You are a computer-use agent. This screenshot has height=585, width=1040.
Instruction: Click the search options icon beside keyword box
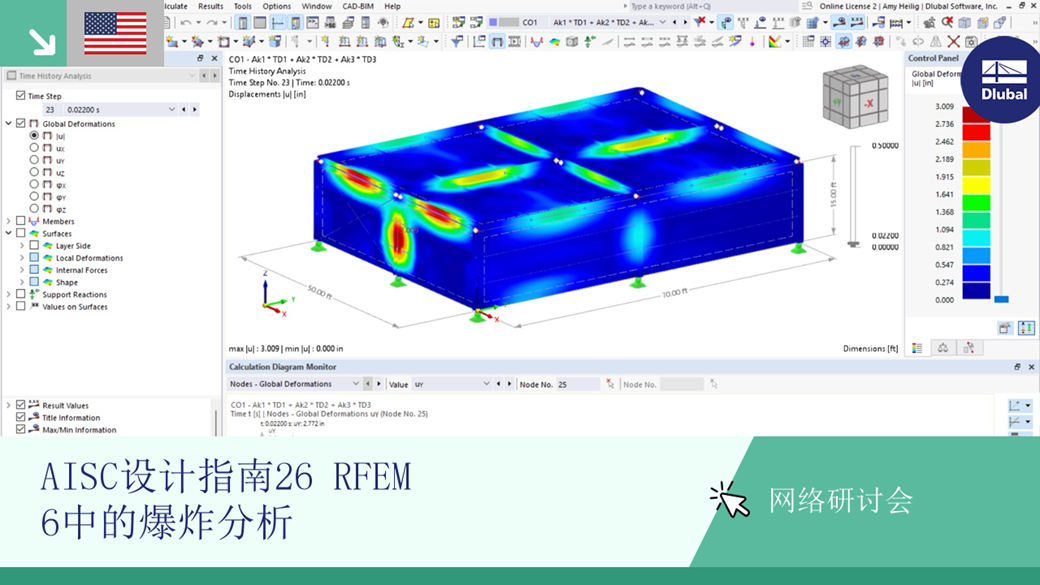click(x=807, y=6)
